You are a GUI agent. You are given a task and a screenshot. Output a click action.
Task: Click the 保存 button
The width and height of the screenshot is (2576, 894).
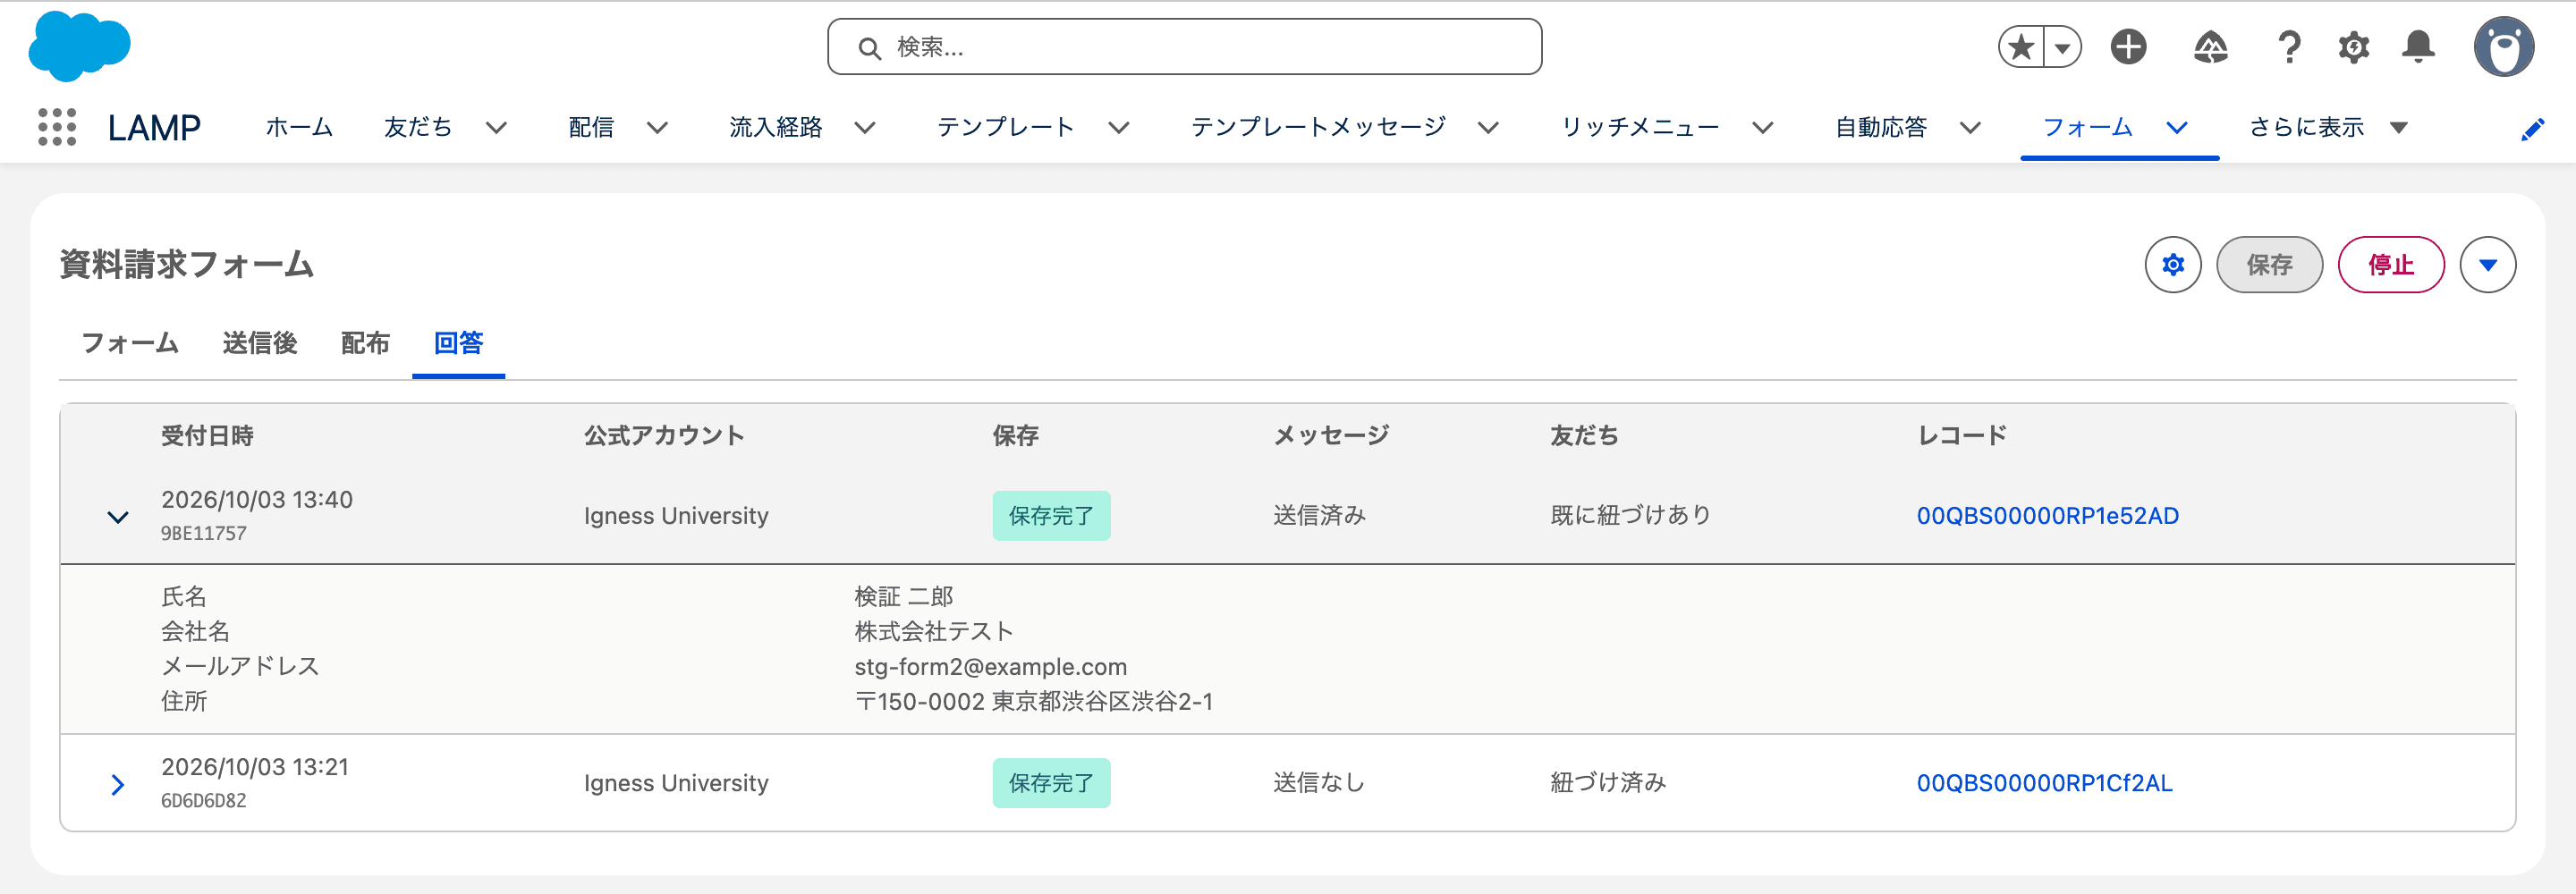pos(2269,265)
